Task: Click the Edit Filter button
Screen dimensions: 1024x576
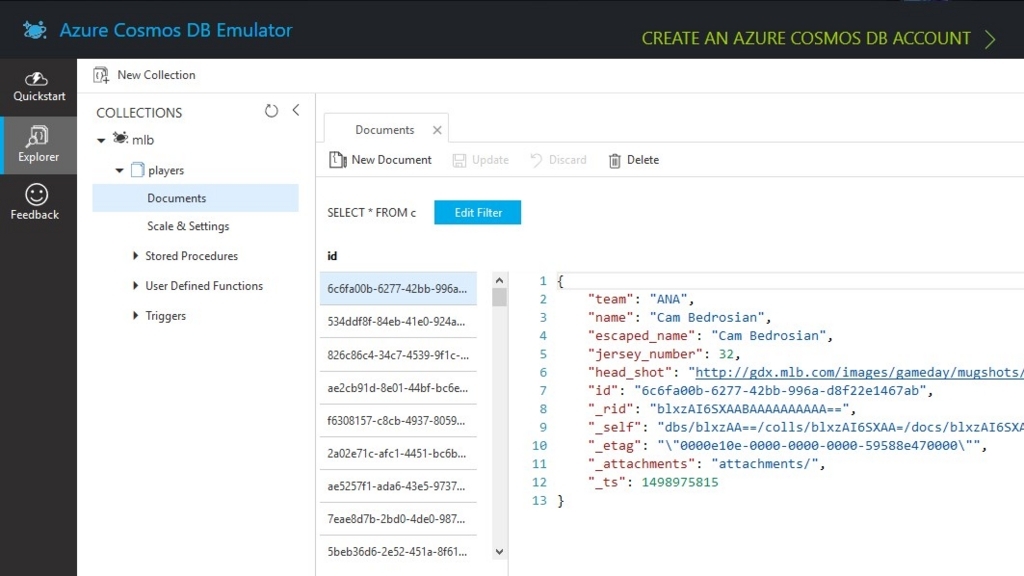Action: point(477,212)
